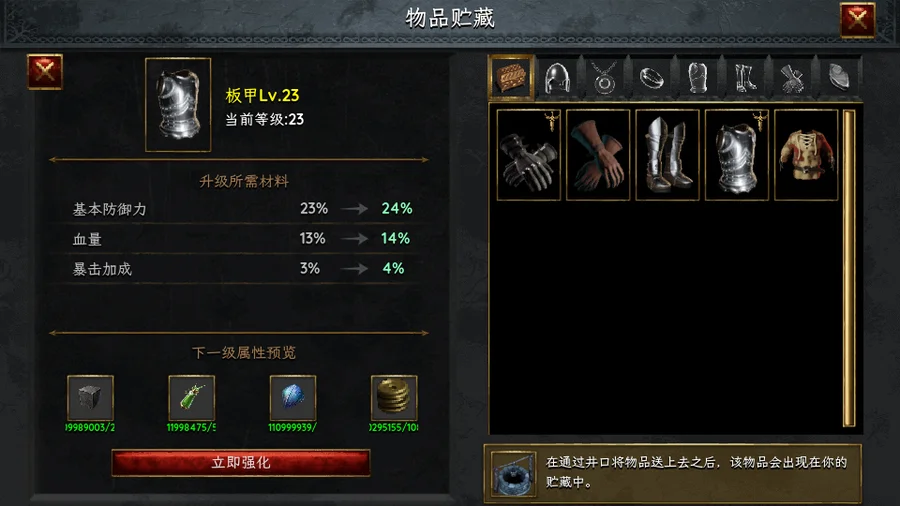Click the green potion material icon
The image size is (900, 506).
tap(192, 398)
